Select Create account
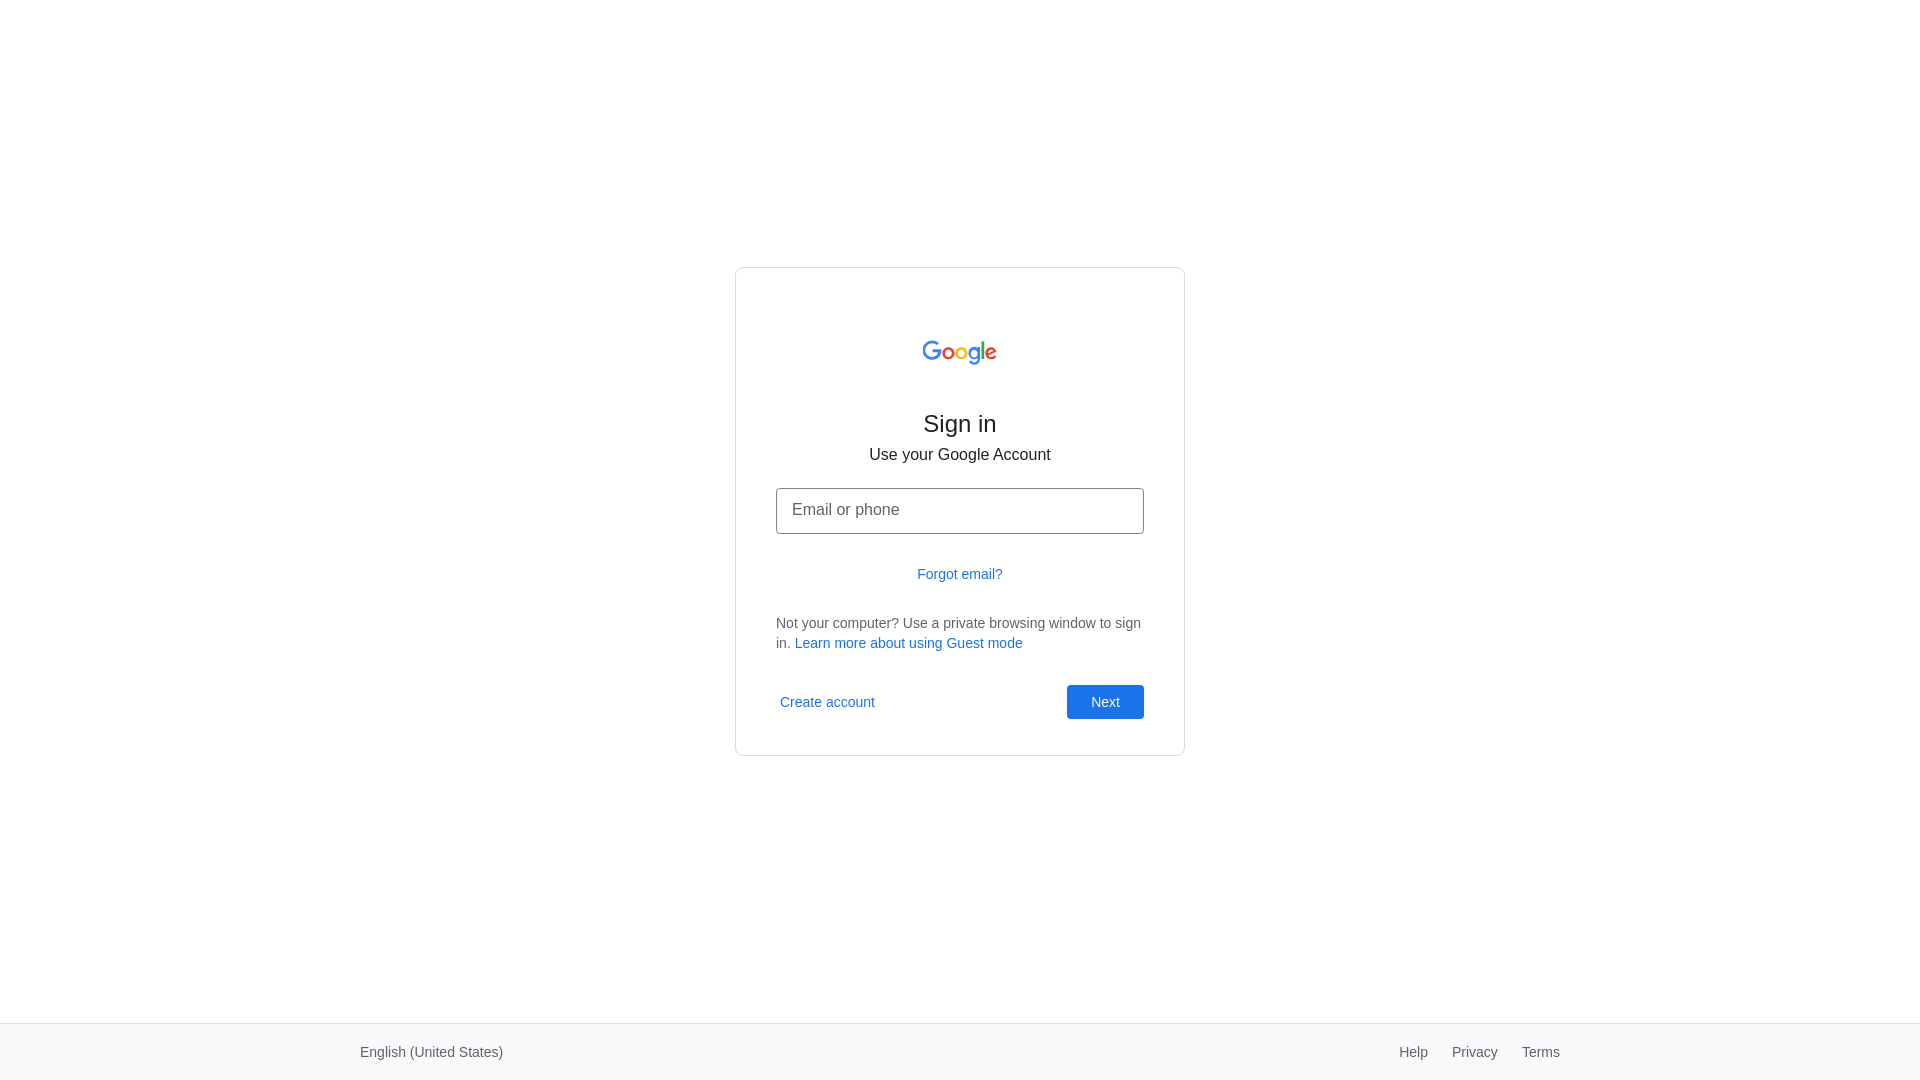1920x1080 pixels. pyautogui.click(x=827, y=702)
